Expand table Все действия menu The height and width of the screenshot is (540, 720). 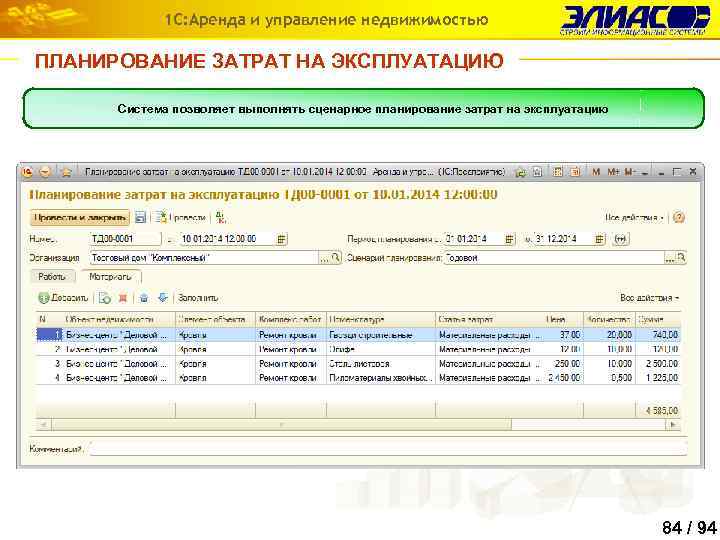[x=649, y=298]
